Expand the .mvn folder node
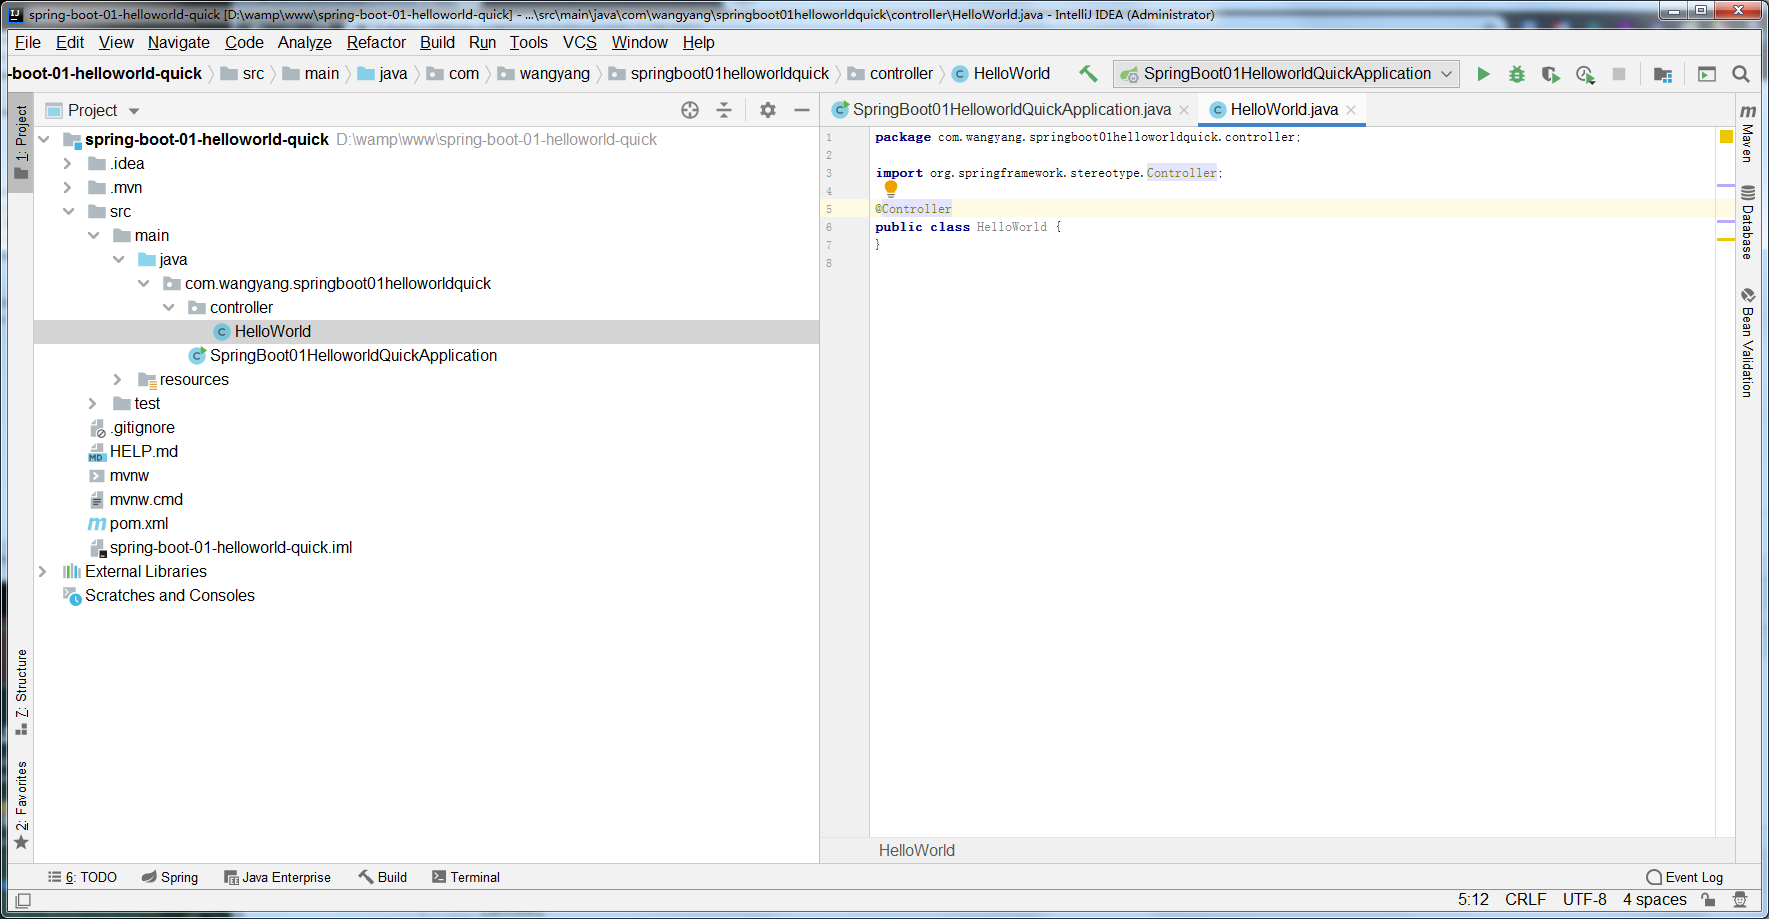Image resolution: width=1769 pixels, height=919 pixels. pos(68,187)
